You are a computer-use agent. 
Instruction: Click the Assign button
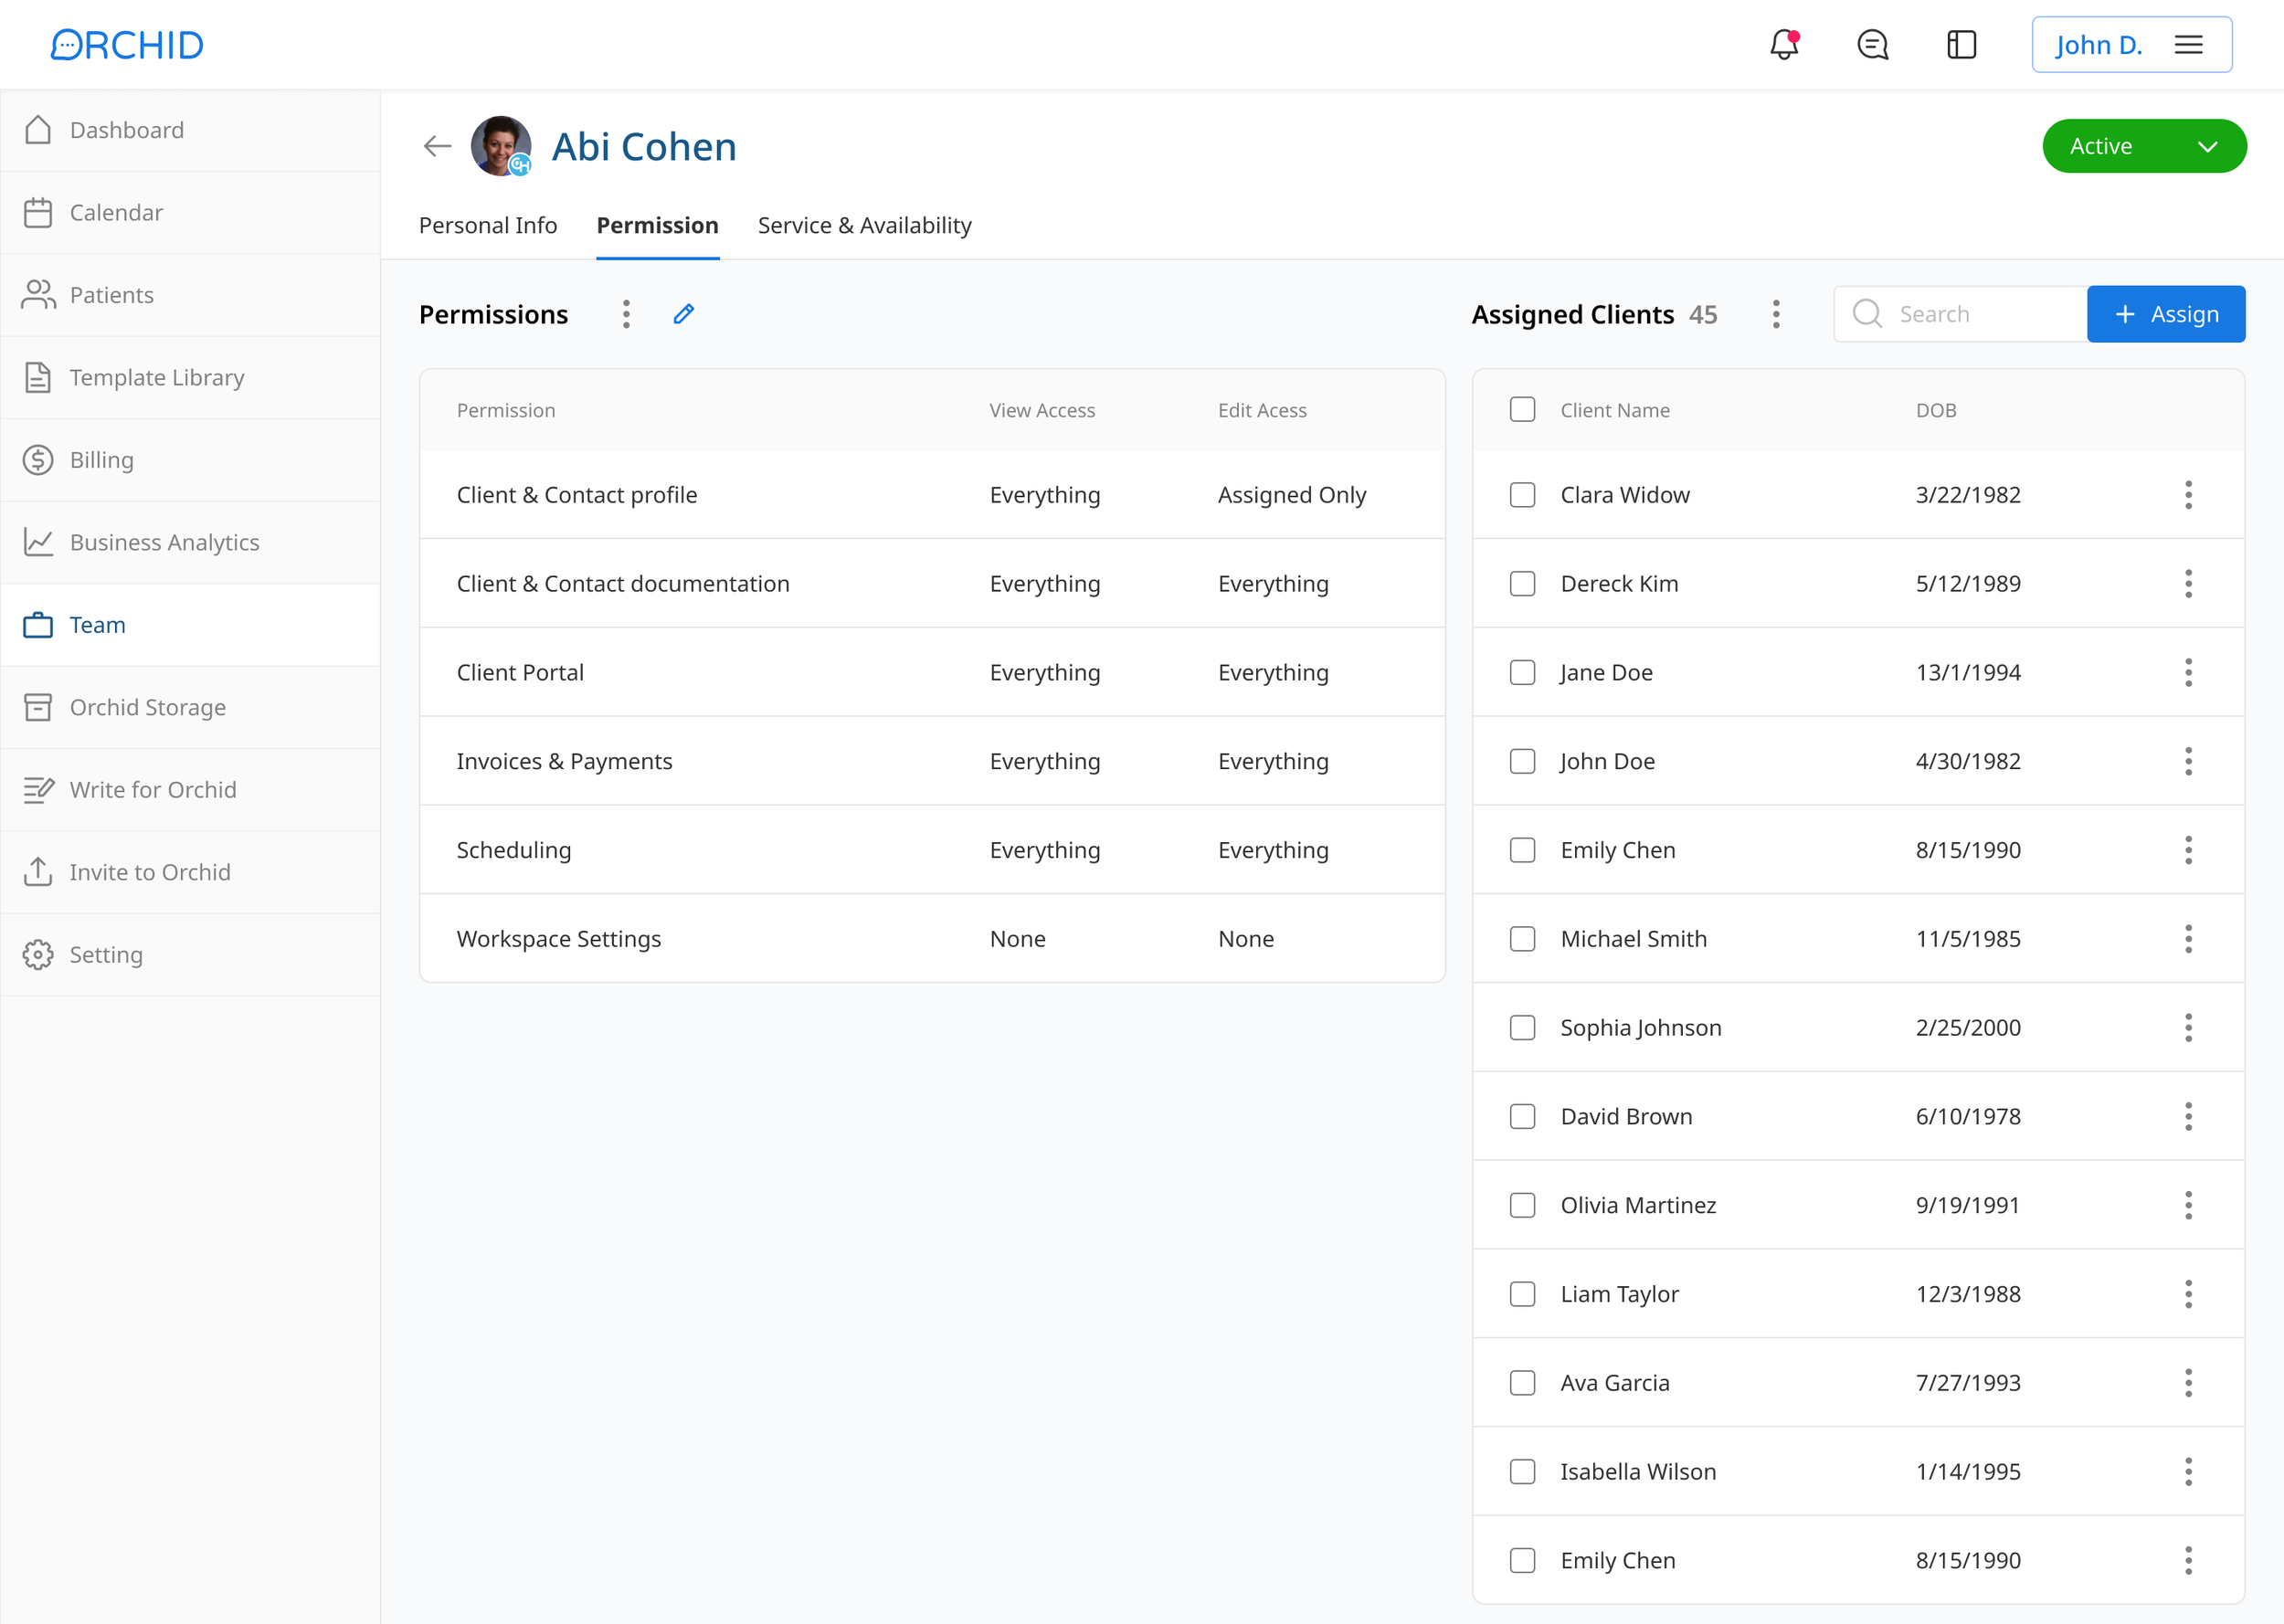(2165, 314)
